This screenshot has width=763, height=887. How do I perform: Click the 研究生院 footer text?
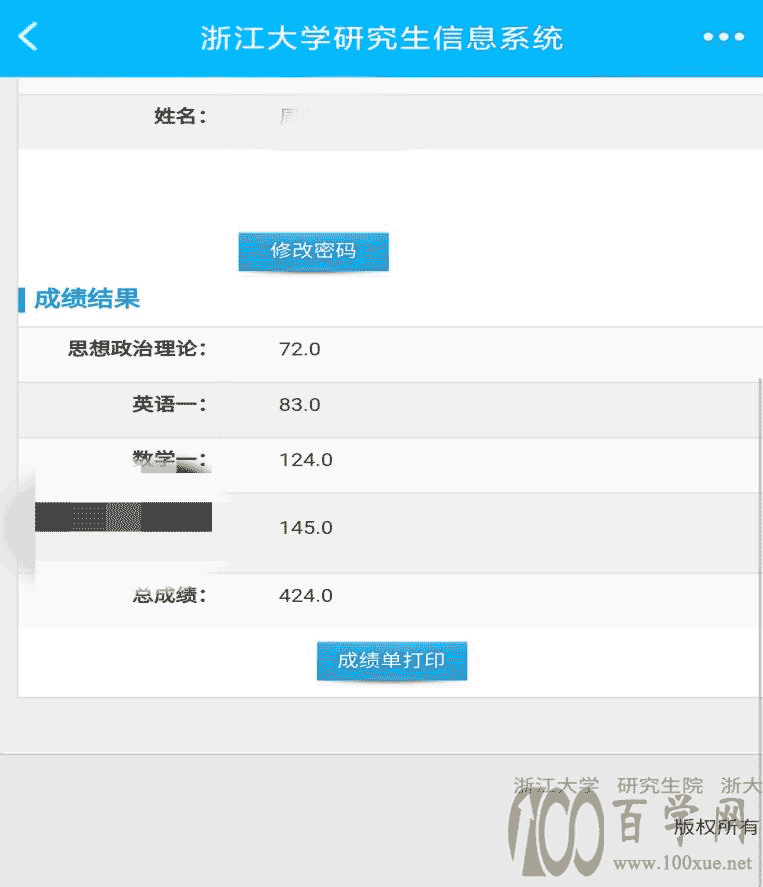659,785
